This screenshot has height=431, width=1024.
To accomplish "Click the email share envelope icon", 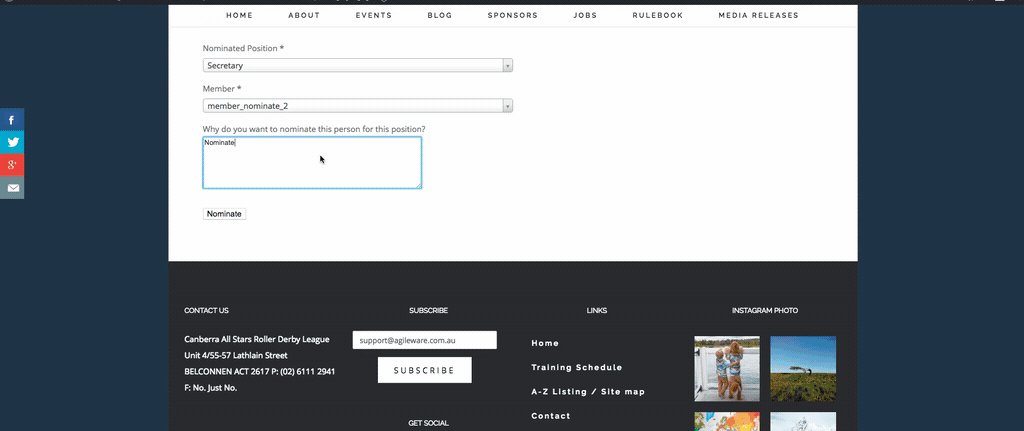I will pyautogui.click(x=12, y=188).
